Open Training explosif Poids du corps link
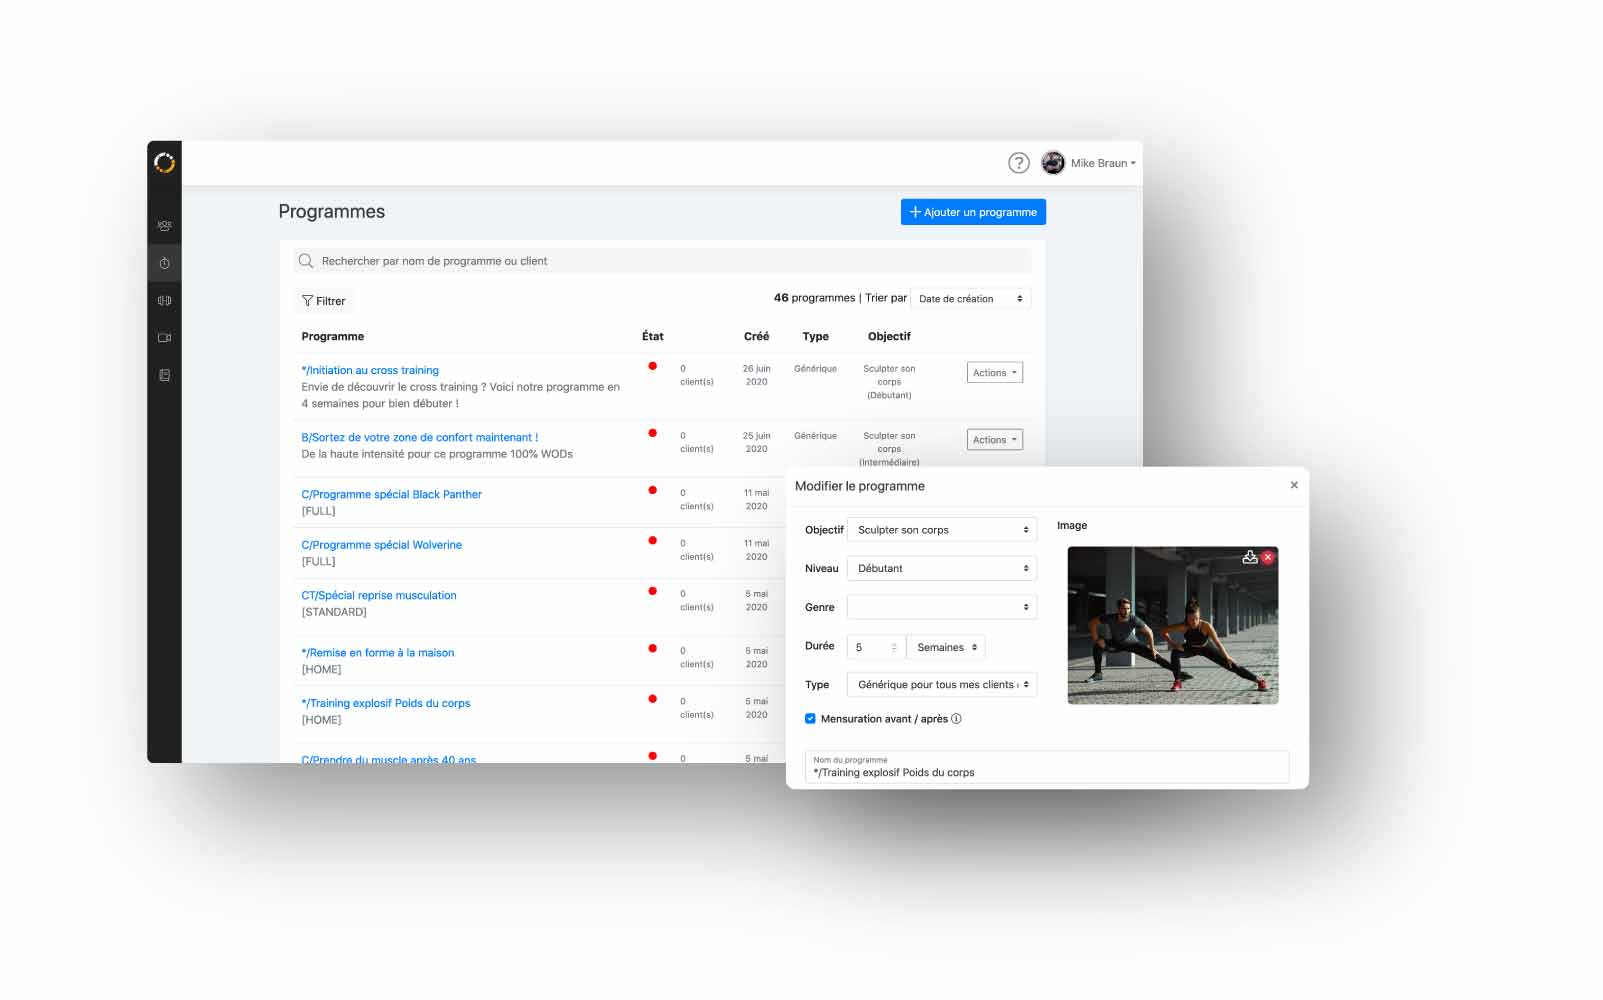Image resolution: width=1603 pixels, height=1000 pixels. (385, 703)
